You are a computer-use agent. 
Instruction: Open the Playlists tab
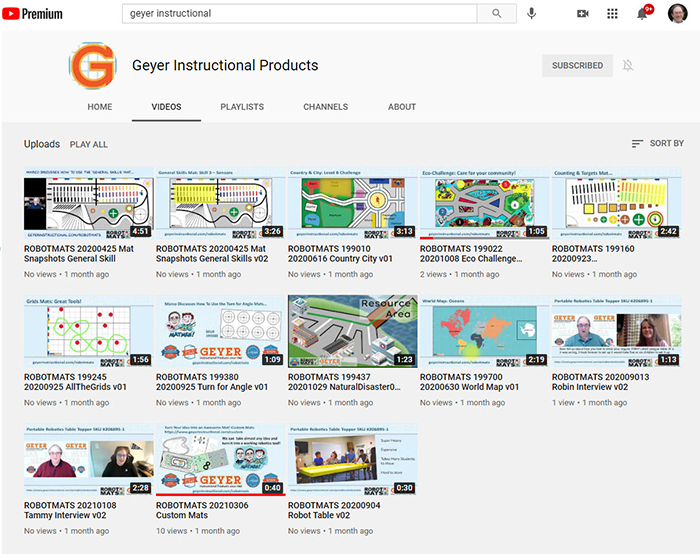click(x=242, y=107)
